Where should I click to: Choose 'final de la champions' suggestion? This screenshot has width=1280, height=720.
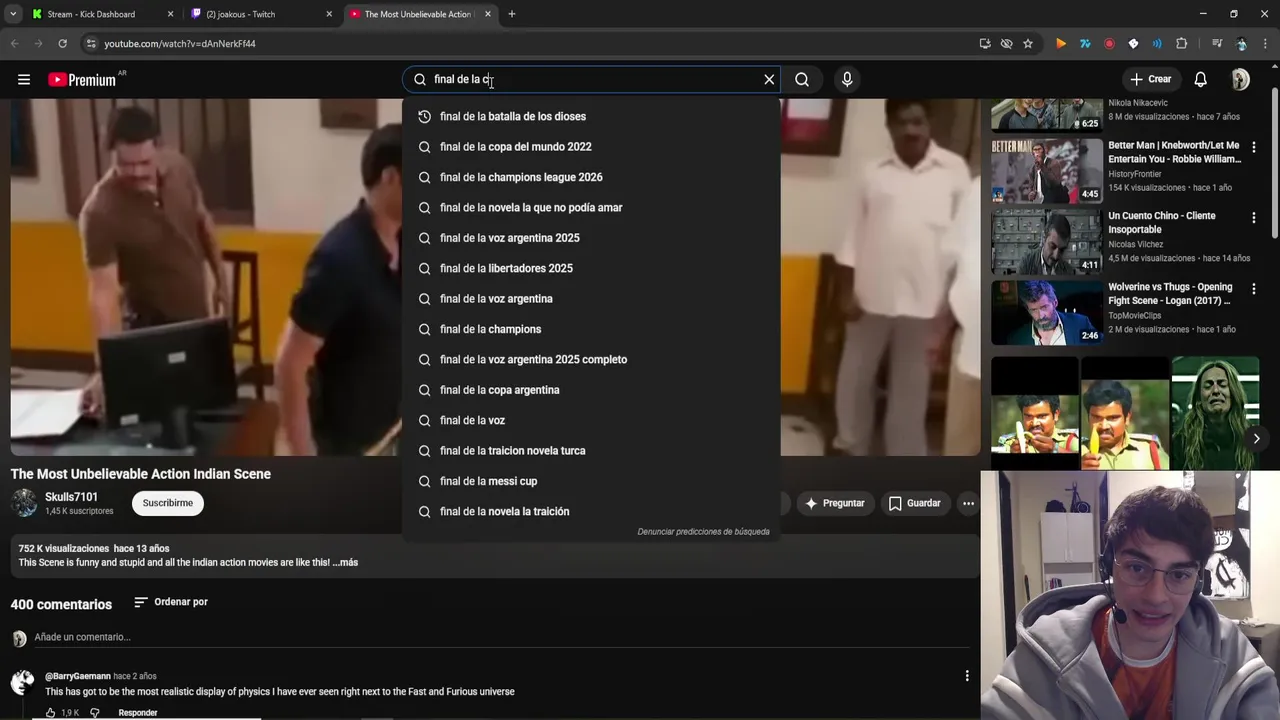[591, 329]
